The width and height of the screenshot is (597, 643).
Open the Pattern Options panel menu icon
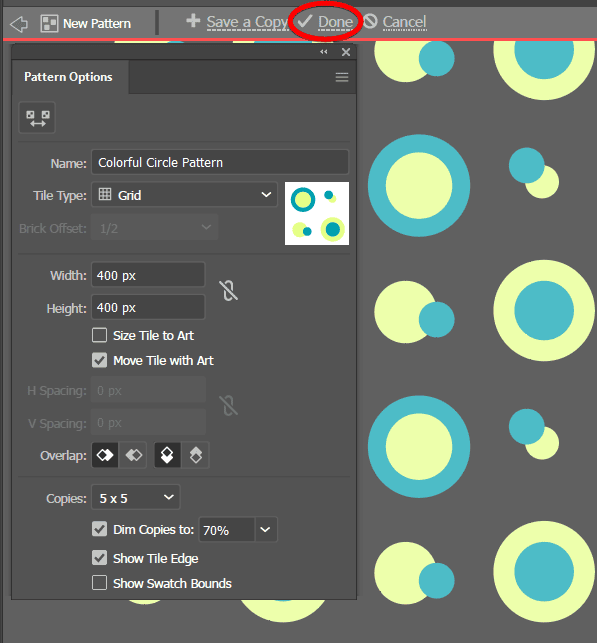[342, 77]
